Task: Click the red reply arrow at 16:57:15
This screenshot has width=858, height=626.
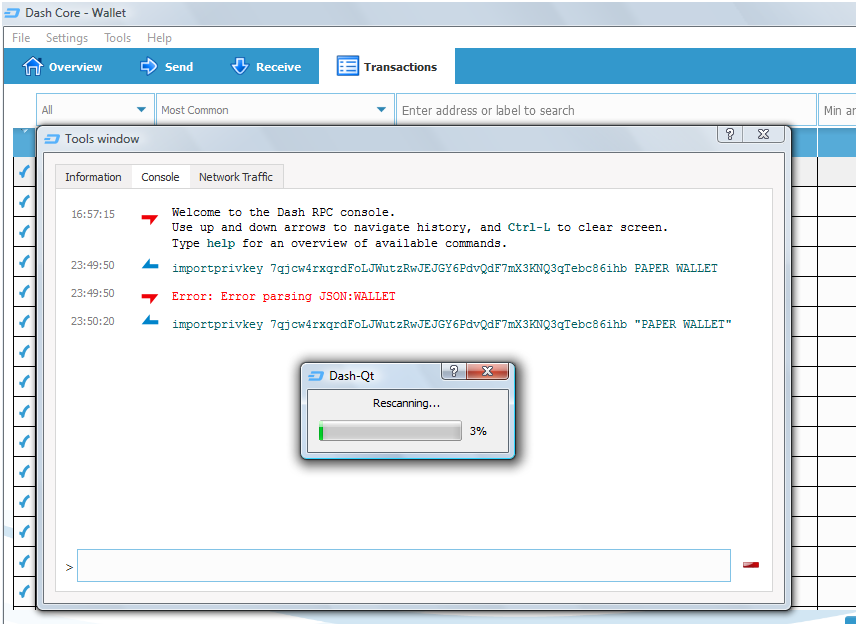Action: click(149, 219)
